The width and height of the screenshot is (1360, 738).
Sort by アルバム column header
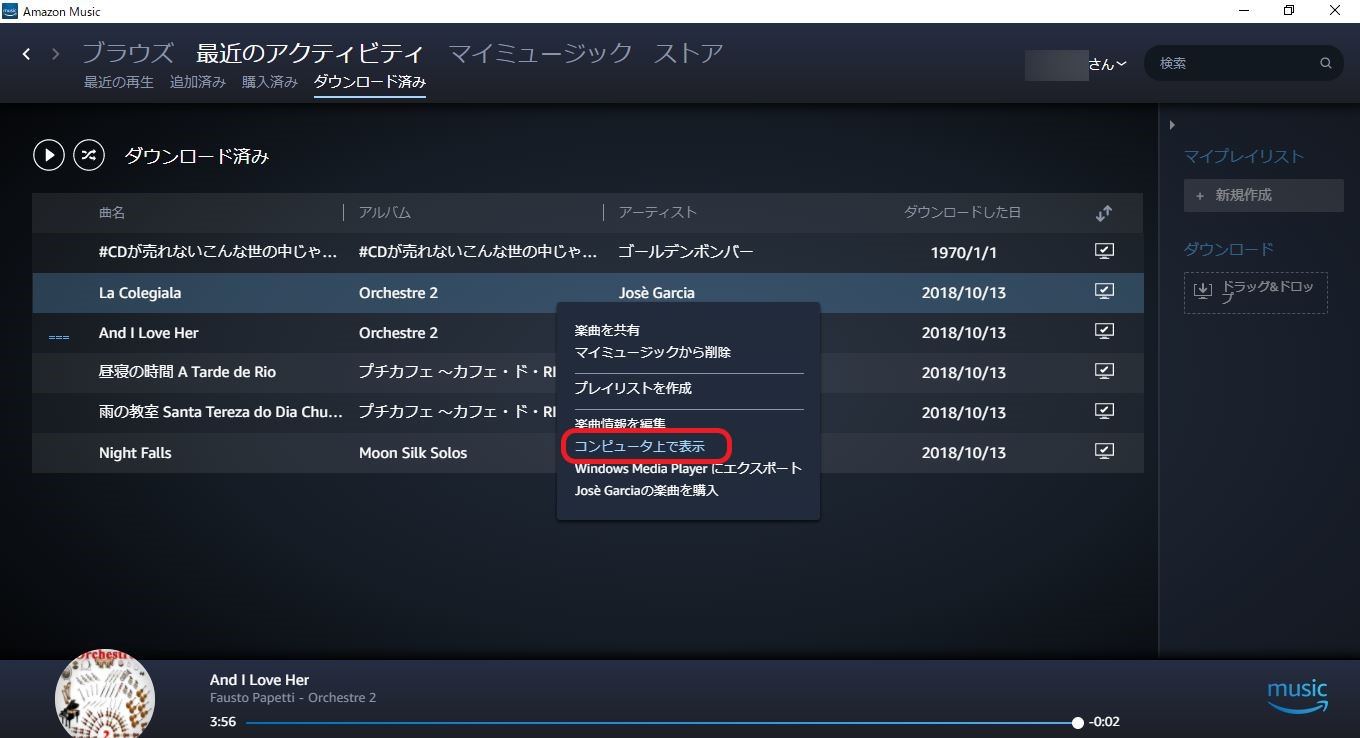coord(385,213)
